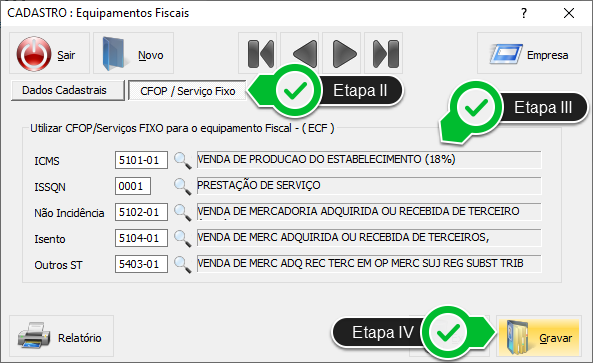Open the Empresa selector

click(529, 53)
